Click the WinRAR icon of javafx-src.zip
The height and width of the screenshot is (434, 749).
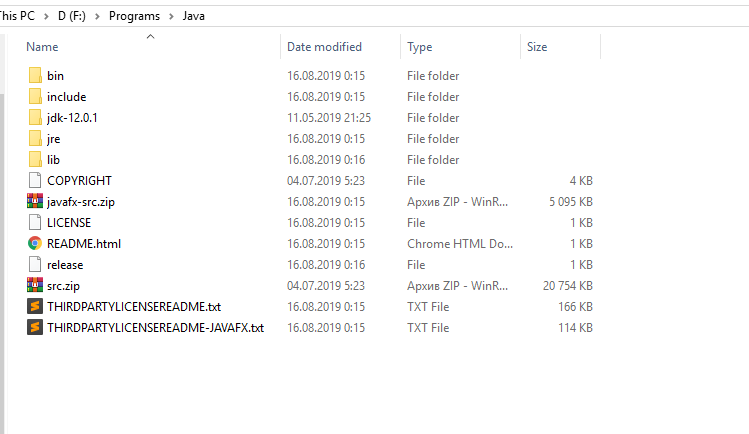click(x=35, y=201)
